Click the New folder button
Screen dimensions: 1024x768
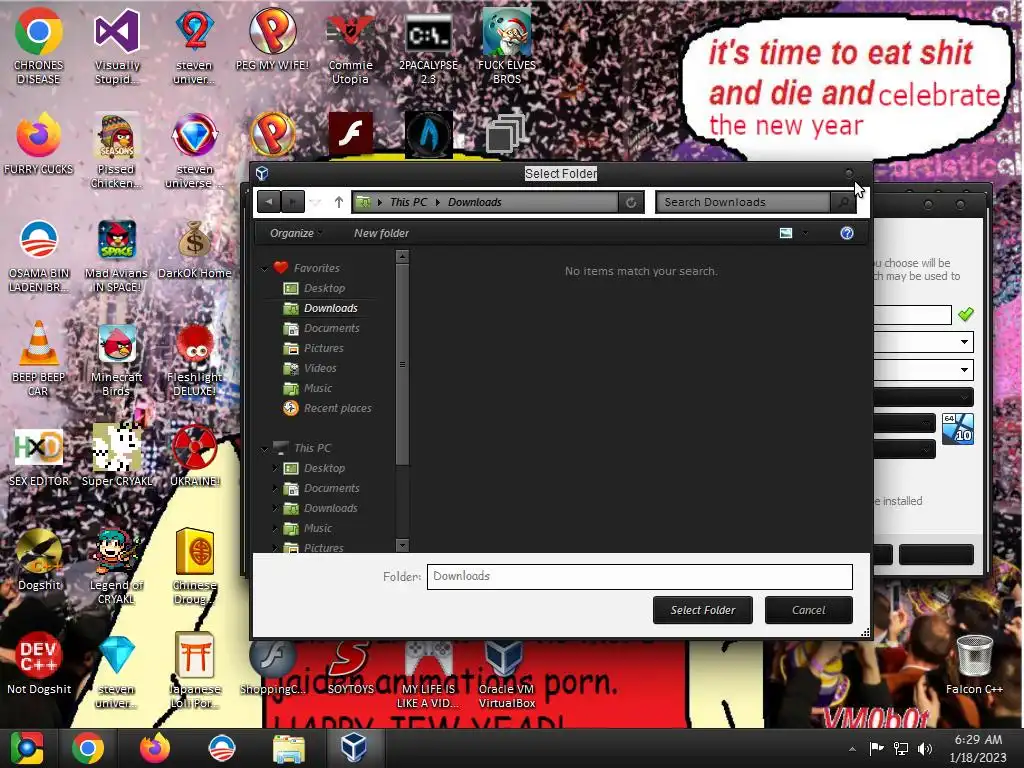click(381, 233)
